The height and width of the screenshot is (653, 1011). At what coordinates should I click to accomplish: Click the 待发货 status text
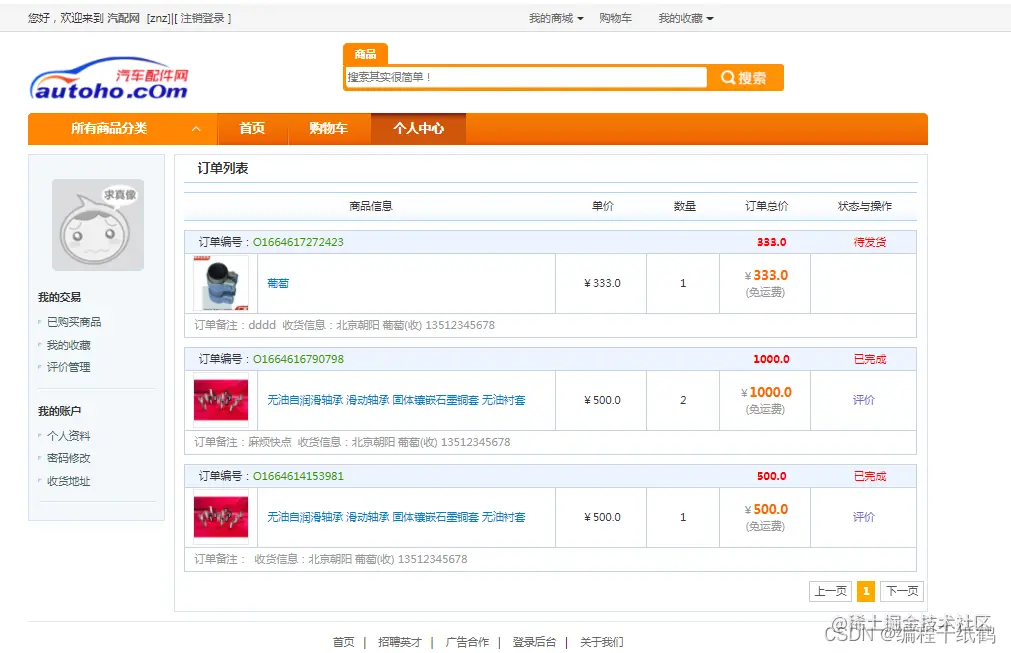[870, 242]
